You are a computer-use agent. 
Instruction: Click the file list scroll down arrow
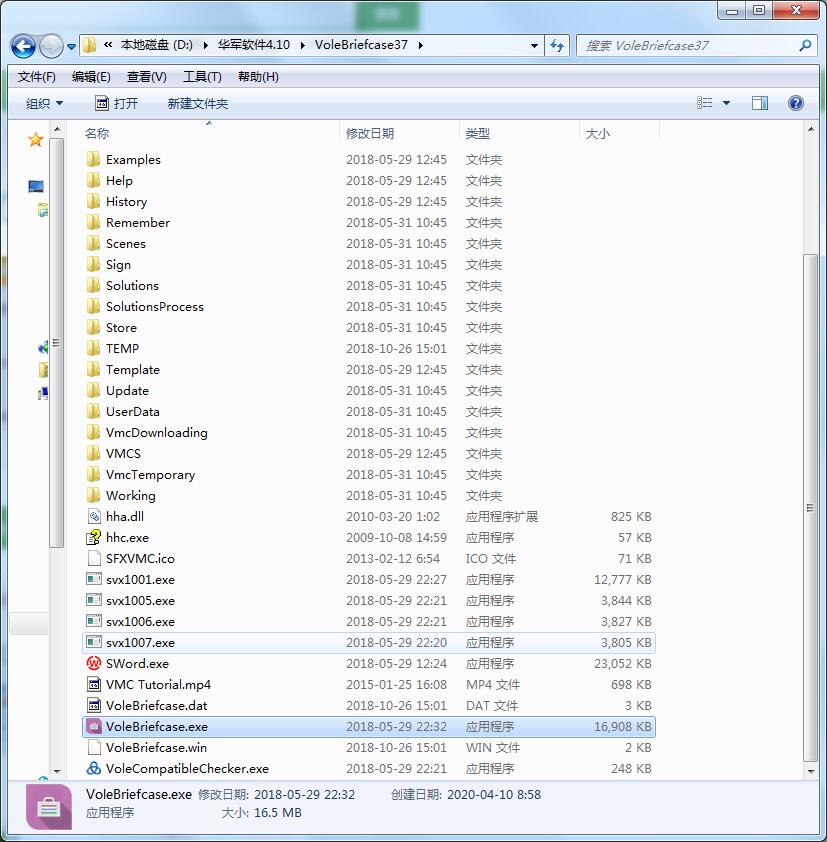811,772
